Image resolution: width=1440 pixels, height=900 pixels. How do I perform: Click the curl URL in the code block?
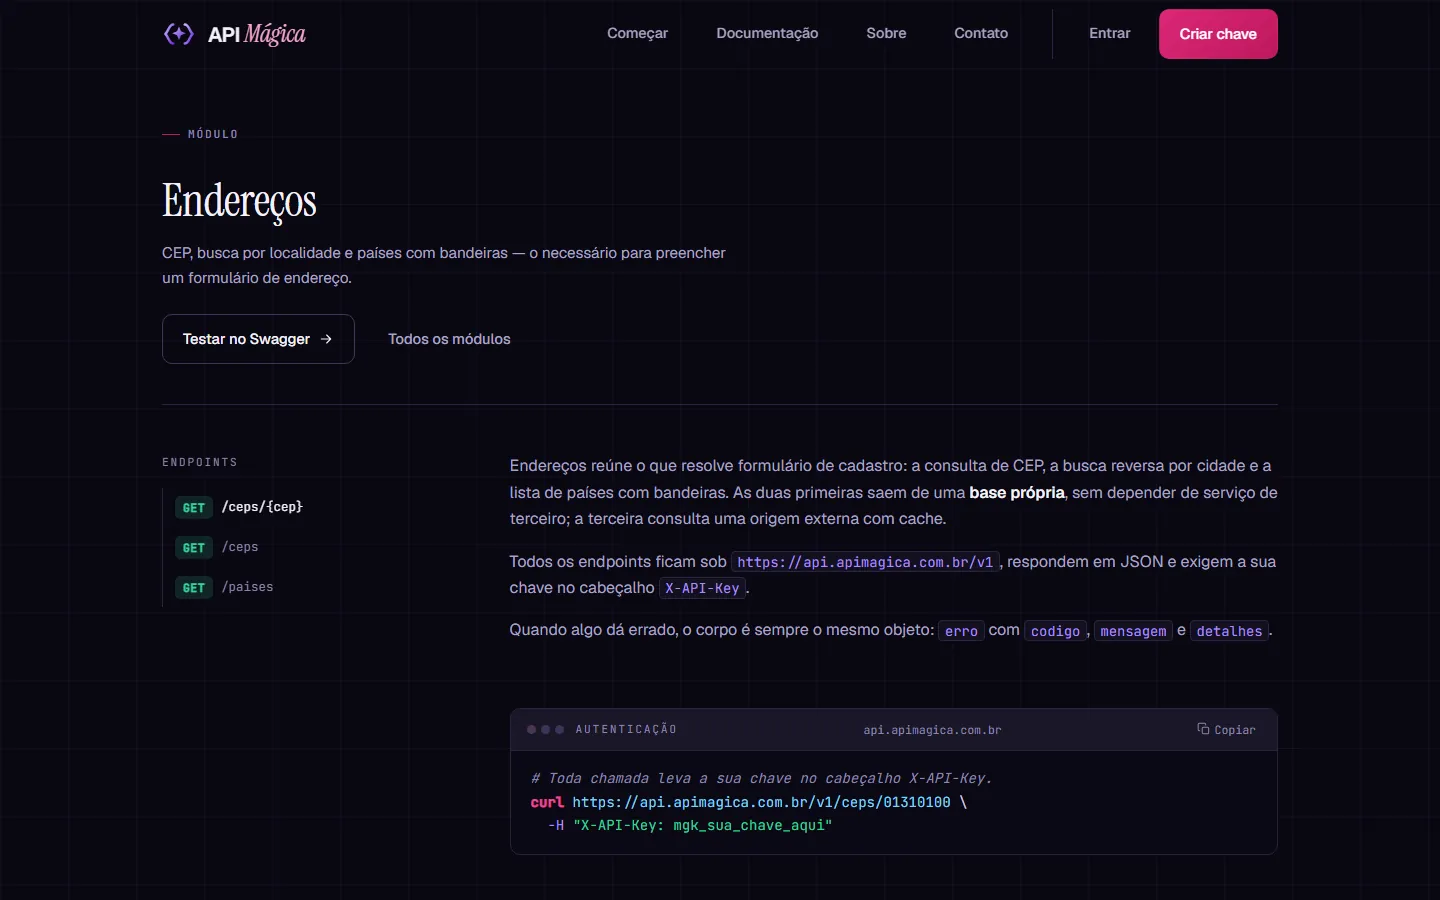[x=761, y=802]
